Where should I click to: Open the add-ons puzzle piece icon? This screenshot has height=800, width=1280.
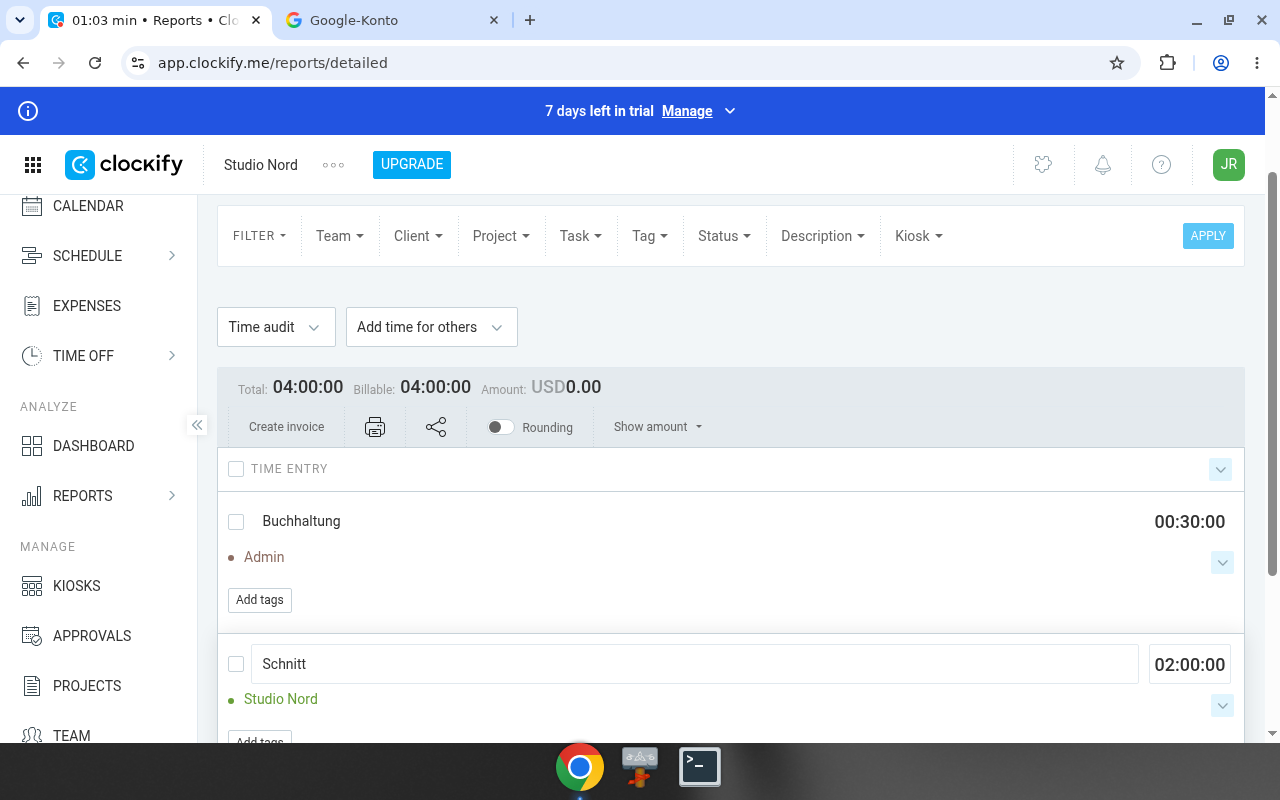click(1043, 165)
